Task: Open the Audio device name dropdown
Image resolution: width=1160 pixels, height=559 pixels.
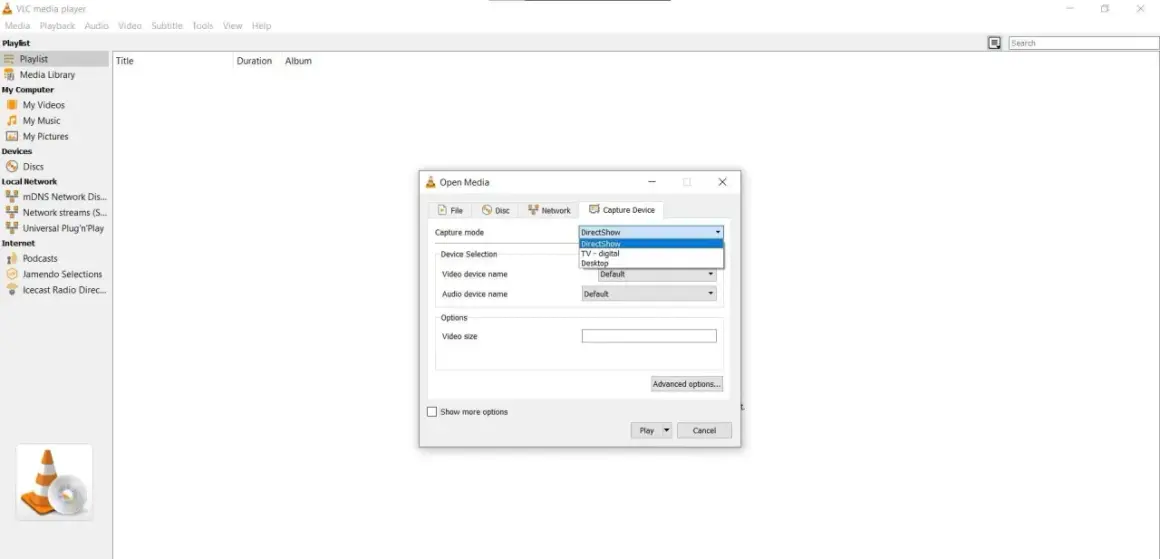Action: (x=650, y=294)
